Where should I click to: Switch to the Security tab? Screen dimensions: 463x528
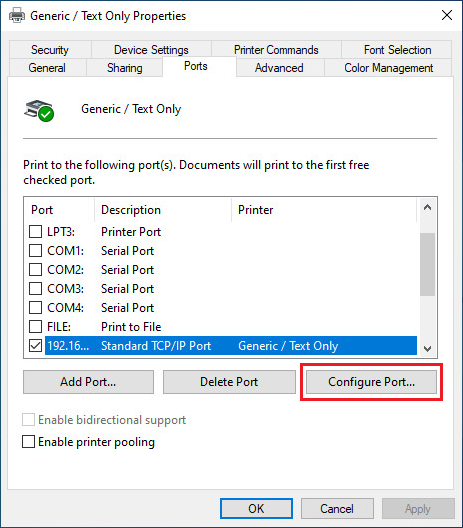[x=50, y=50]
